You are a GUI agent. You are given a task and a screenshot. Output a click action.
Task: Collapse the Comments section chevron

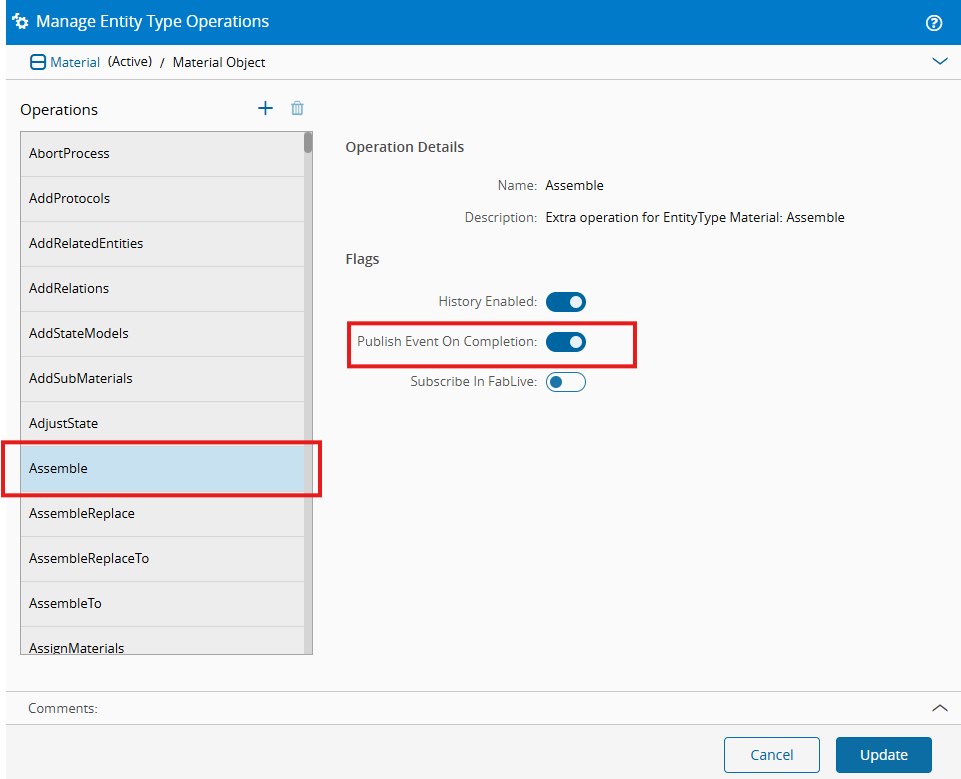click(939, 707)
